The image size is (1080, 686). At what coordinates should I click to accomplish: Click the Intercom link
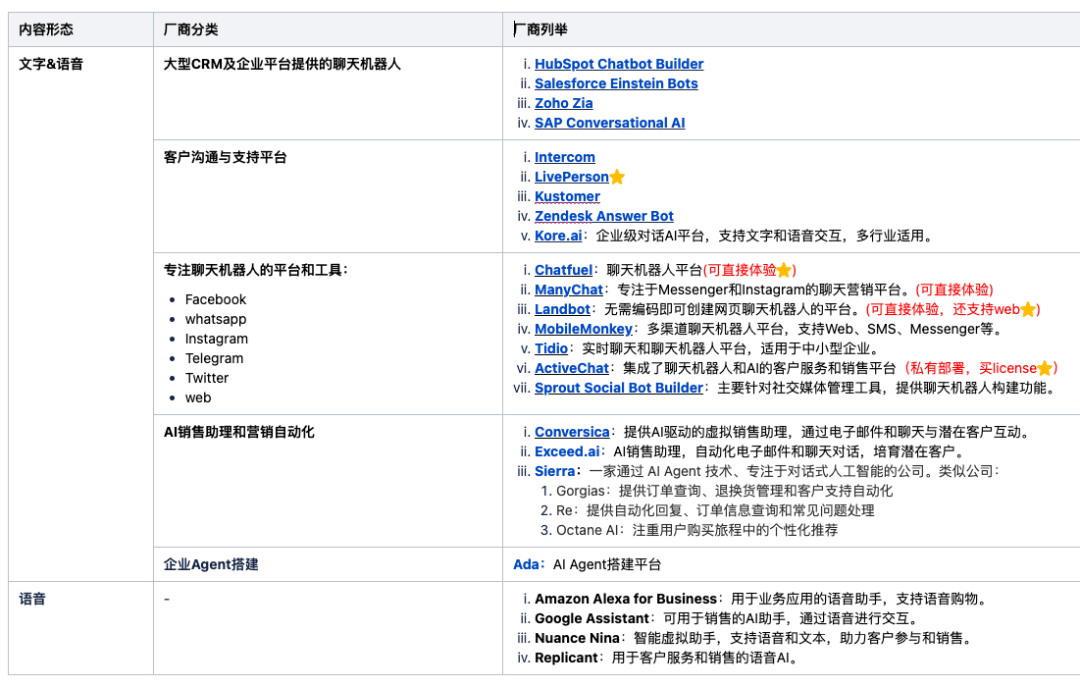(x=565, y=157)
